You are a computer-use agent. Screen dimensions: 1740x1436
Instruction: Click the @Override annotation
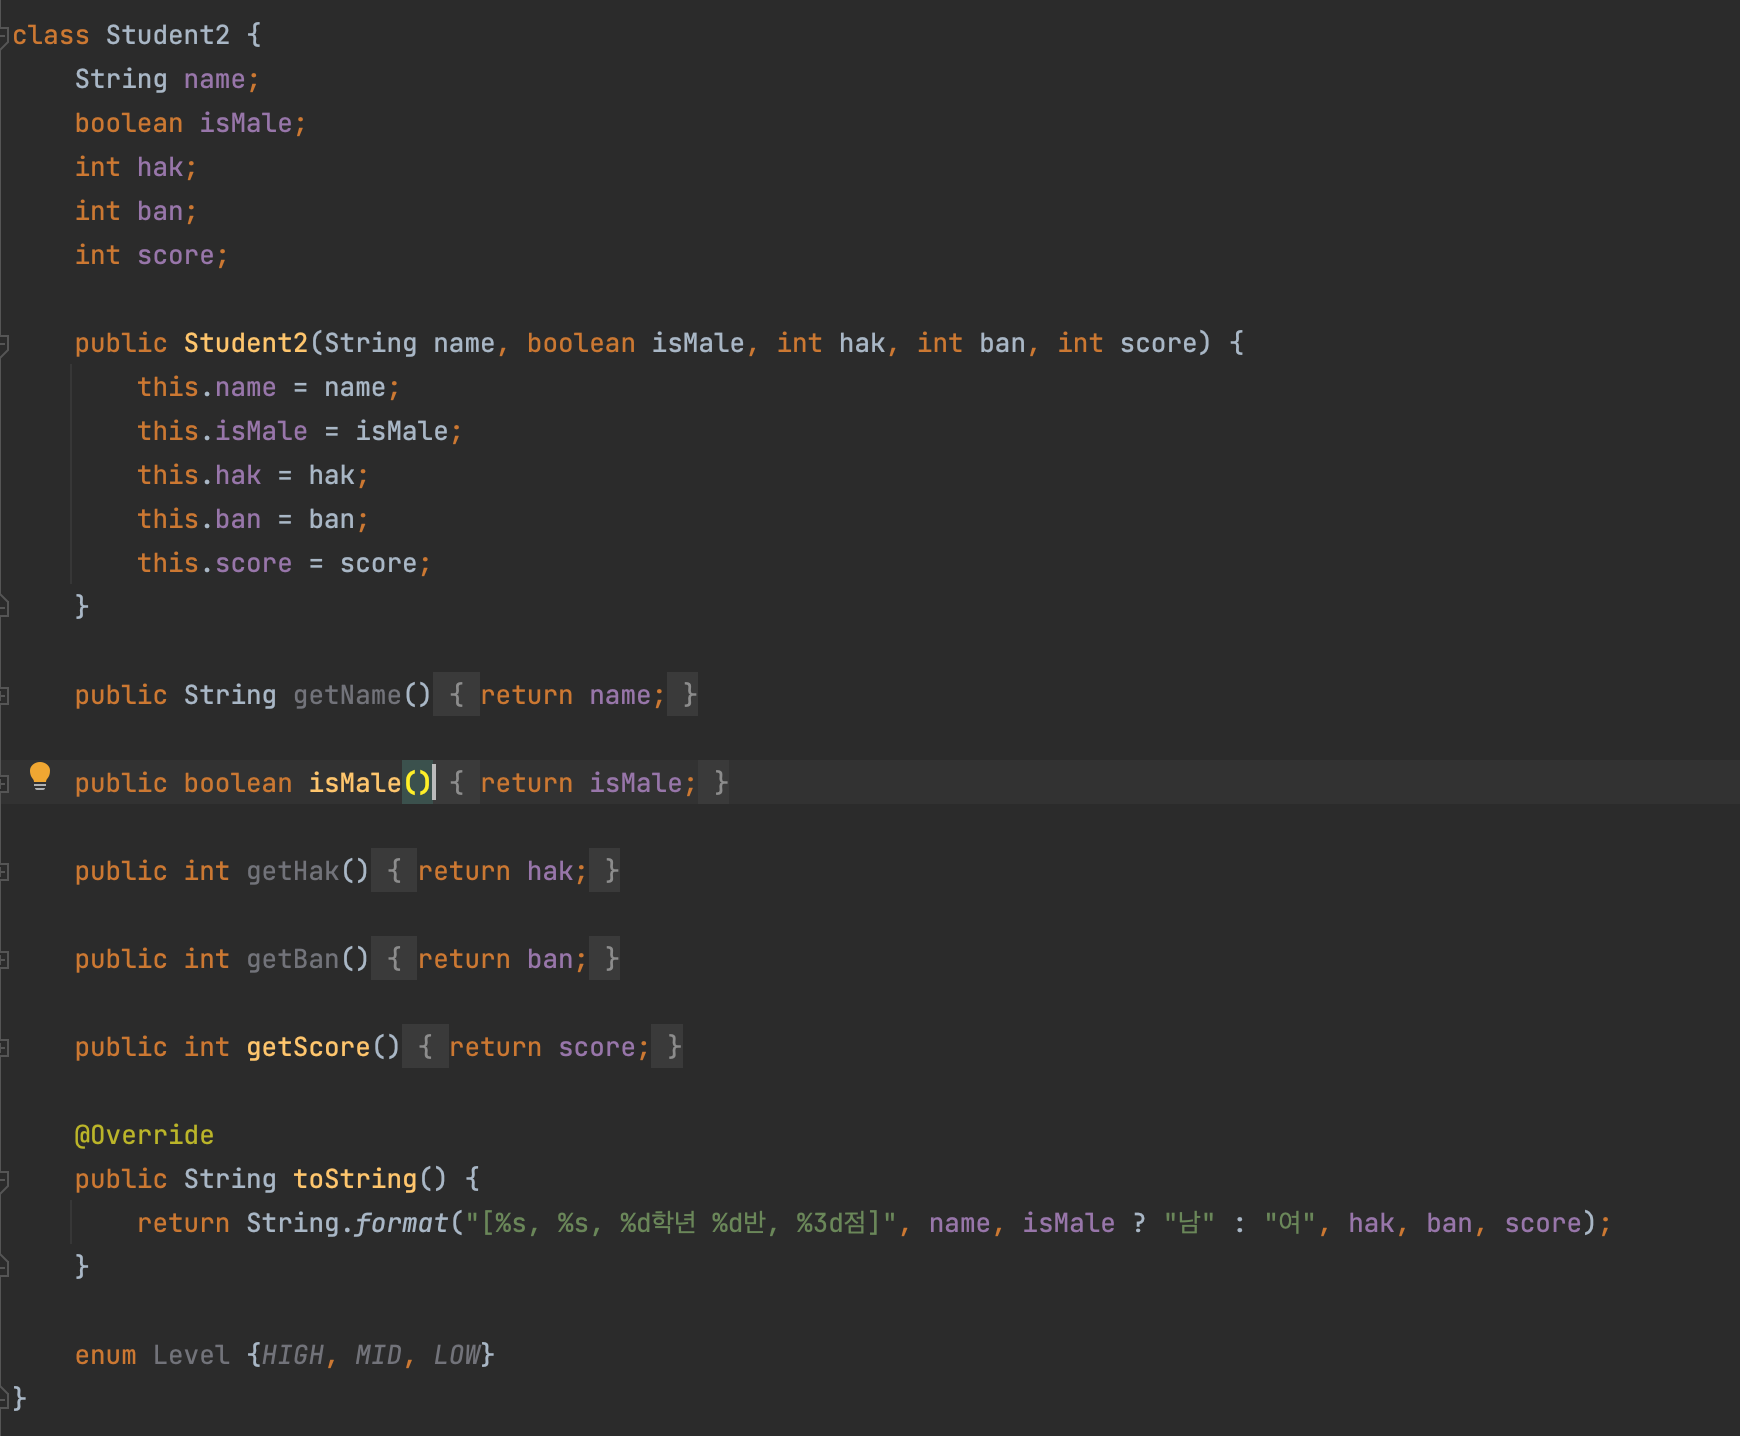(144, 1135)
